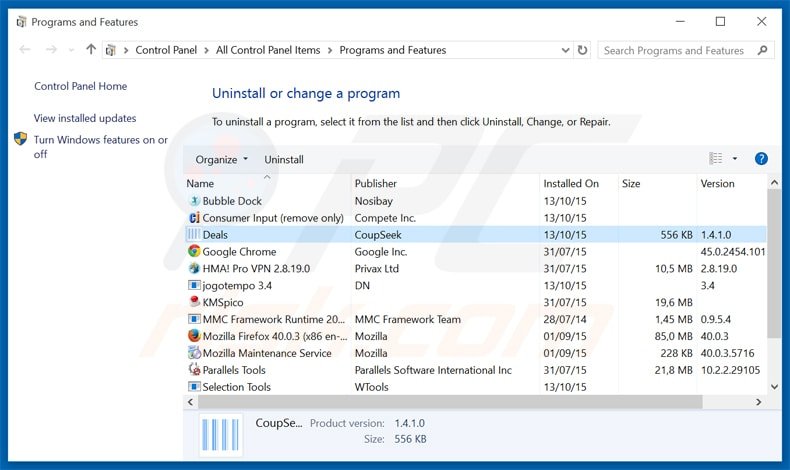Click the CoupSeek publisher cell
The image size is (790, 470).
[x=378, y=235]
